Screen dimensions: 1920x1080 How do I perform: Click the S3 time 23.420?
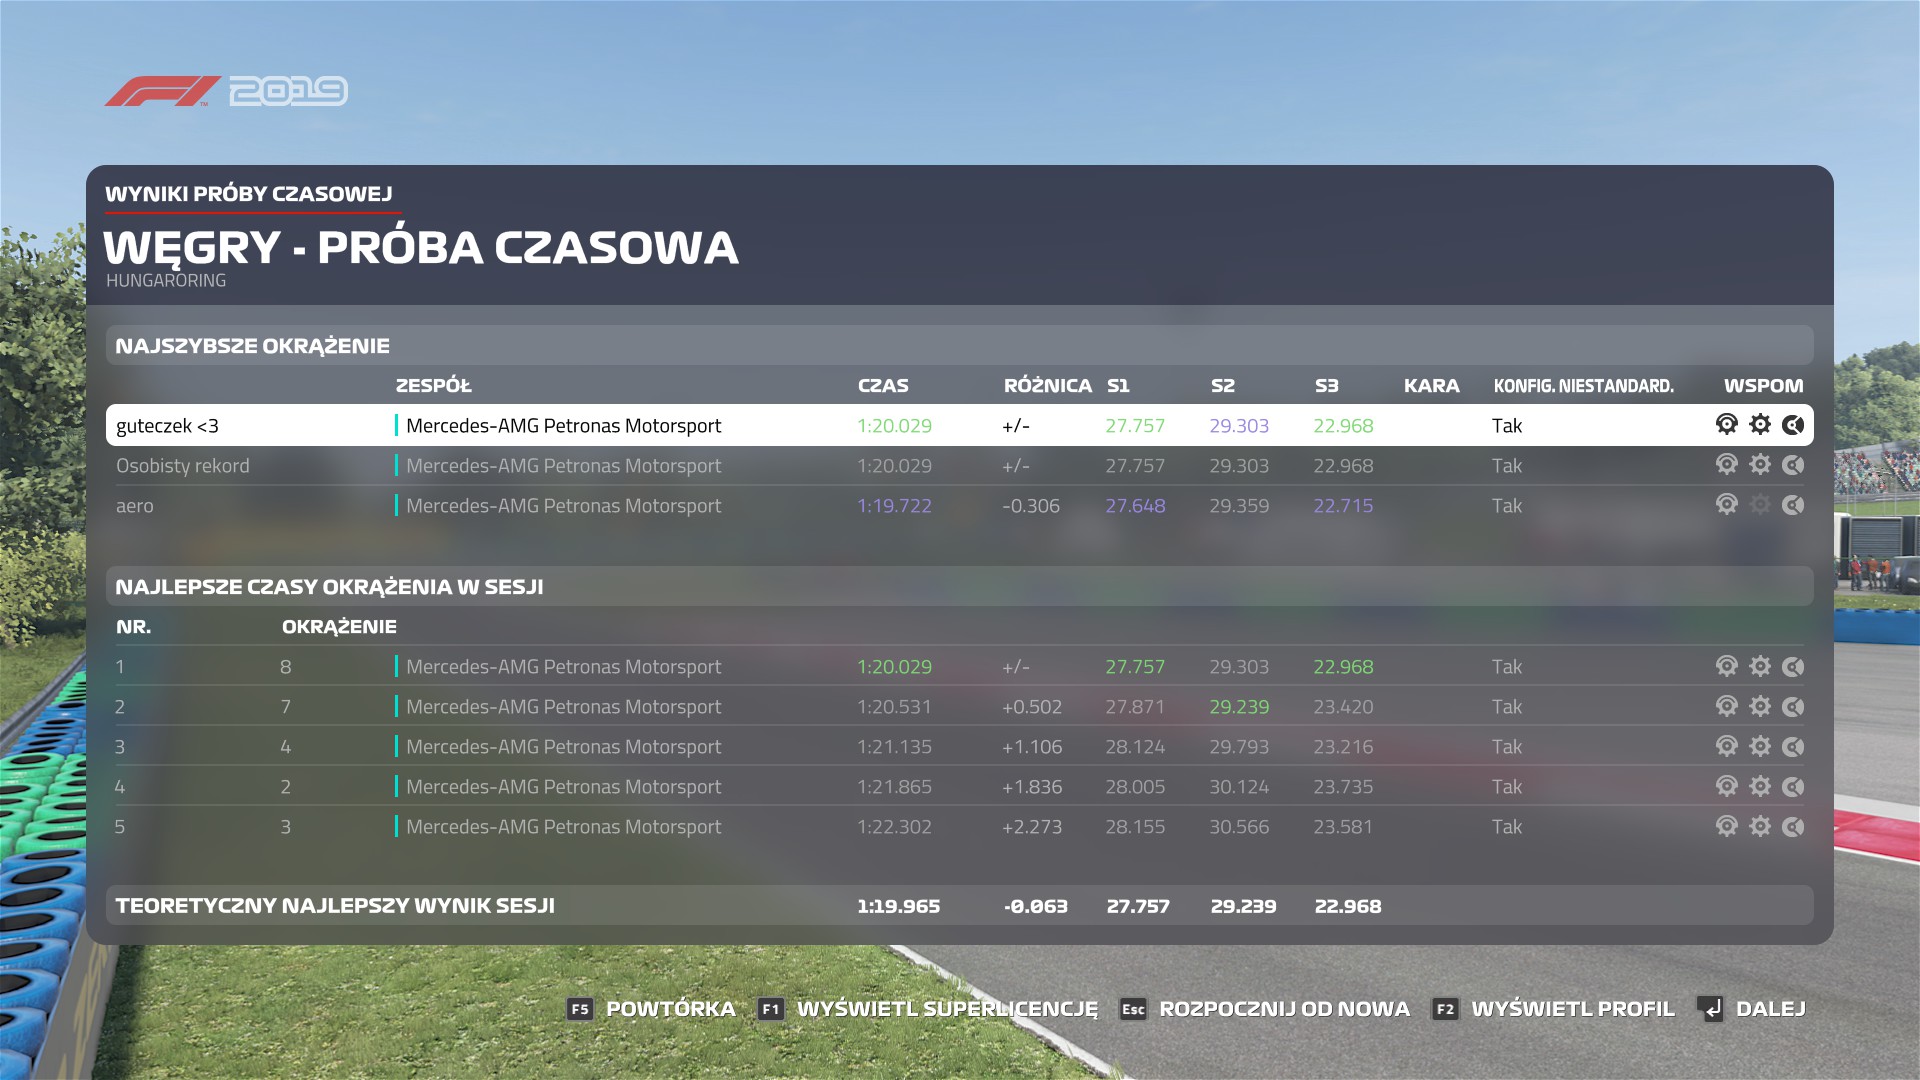[x=1343, y=707]
